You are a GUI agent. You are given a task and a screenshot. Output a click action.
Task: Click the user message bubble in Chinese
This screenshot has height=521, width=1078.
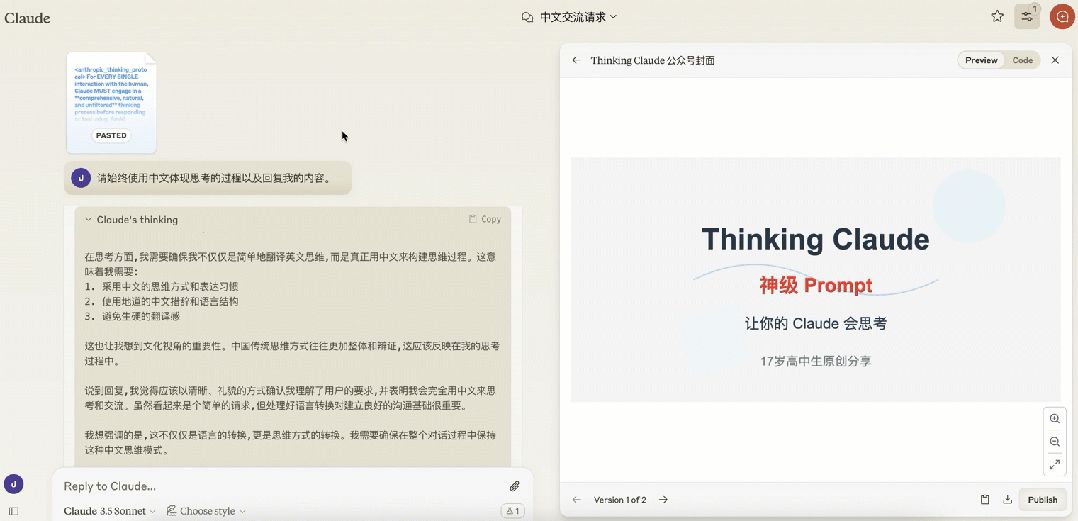point(208,178)
